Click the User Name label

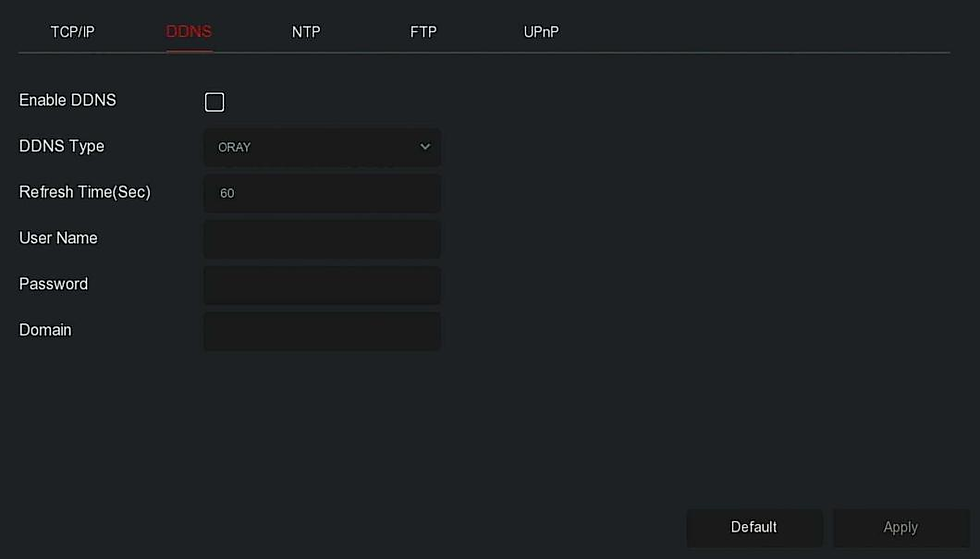coord(58,238)
